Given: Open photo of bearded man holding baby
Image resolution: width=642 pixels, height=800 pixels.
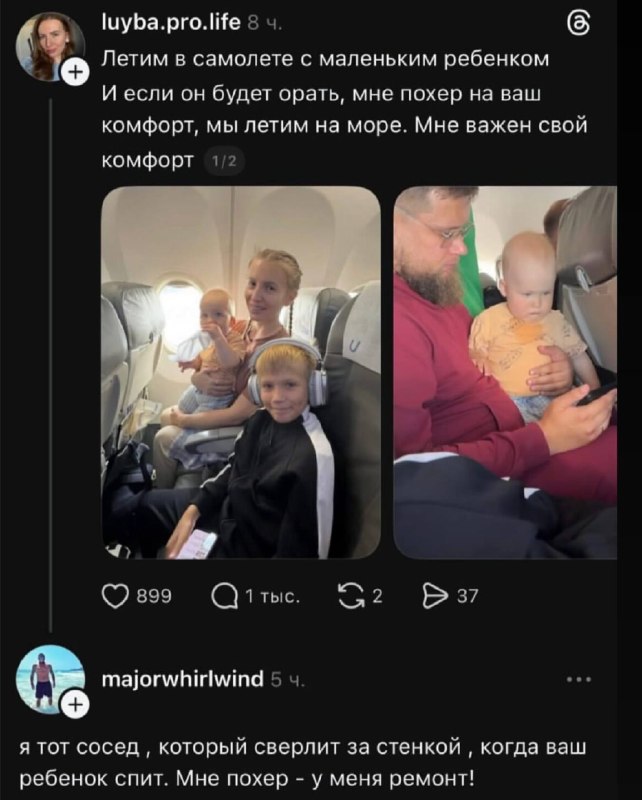Looking at the screenshot, I should click(x=504, y=372).
